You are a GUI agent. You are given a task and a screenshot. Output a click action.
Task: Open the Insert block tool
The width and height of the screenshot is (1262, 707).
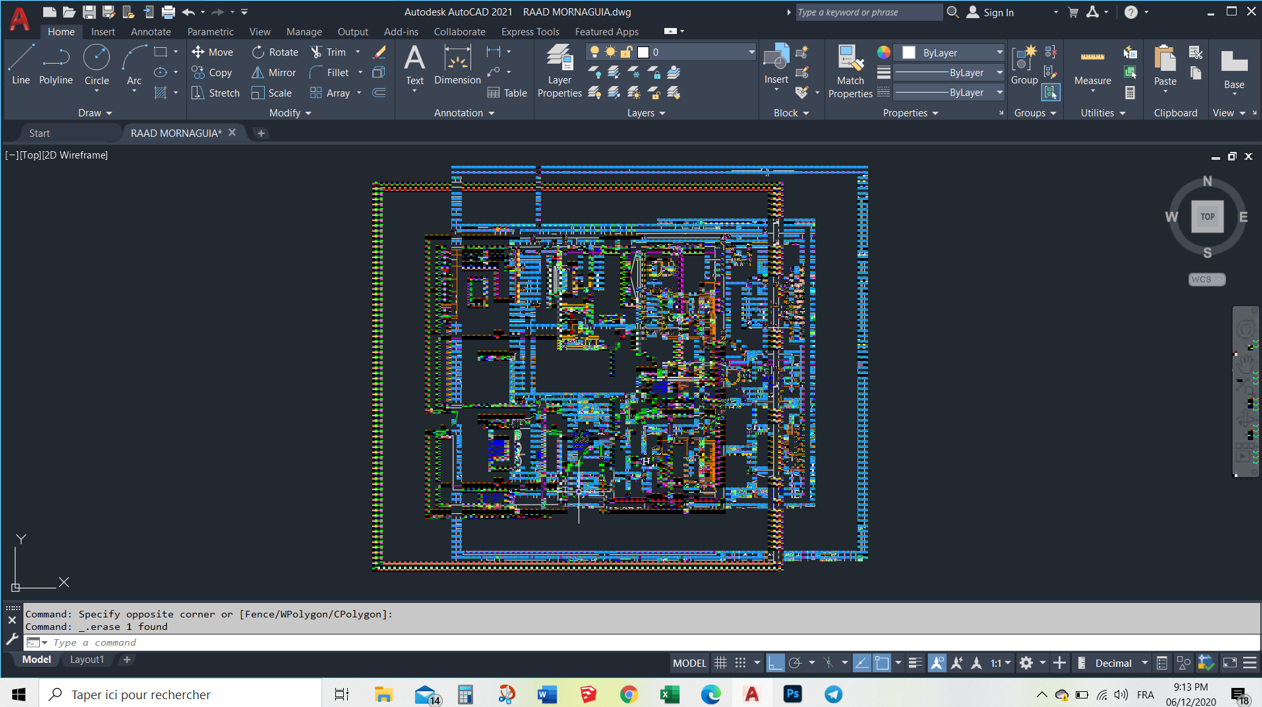776,65
